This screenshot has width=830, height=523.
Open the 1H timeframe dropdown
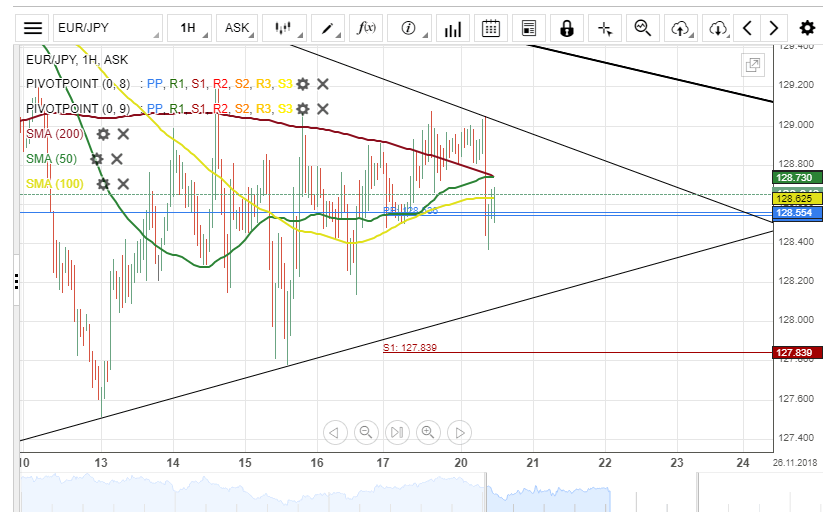pos(190,28)
